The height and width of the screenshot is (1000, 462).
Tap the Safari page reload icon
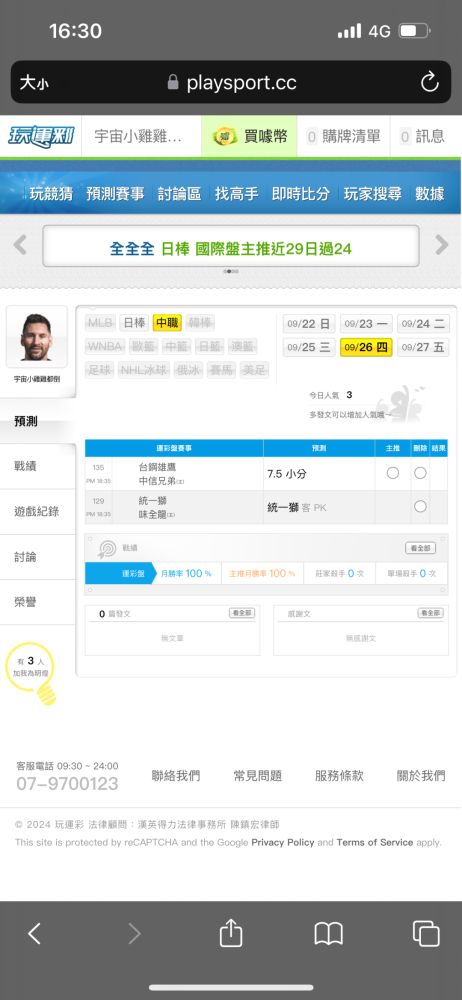pyautogui.click(x=429, y=82)
